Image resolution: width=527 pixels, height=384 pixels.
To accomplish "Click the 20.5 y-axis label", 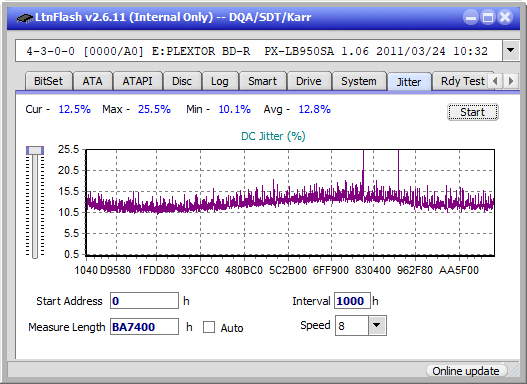I will pyautogui.click(x=68, y=170).
